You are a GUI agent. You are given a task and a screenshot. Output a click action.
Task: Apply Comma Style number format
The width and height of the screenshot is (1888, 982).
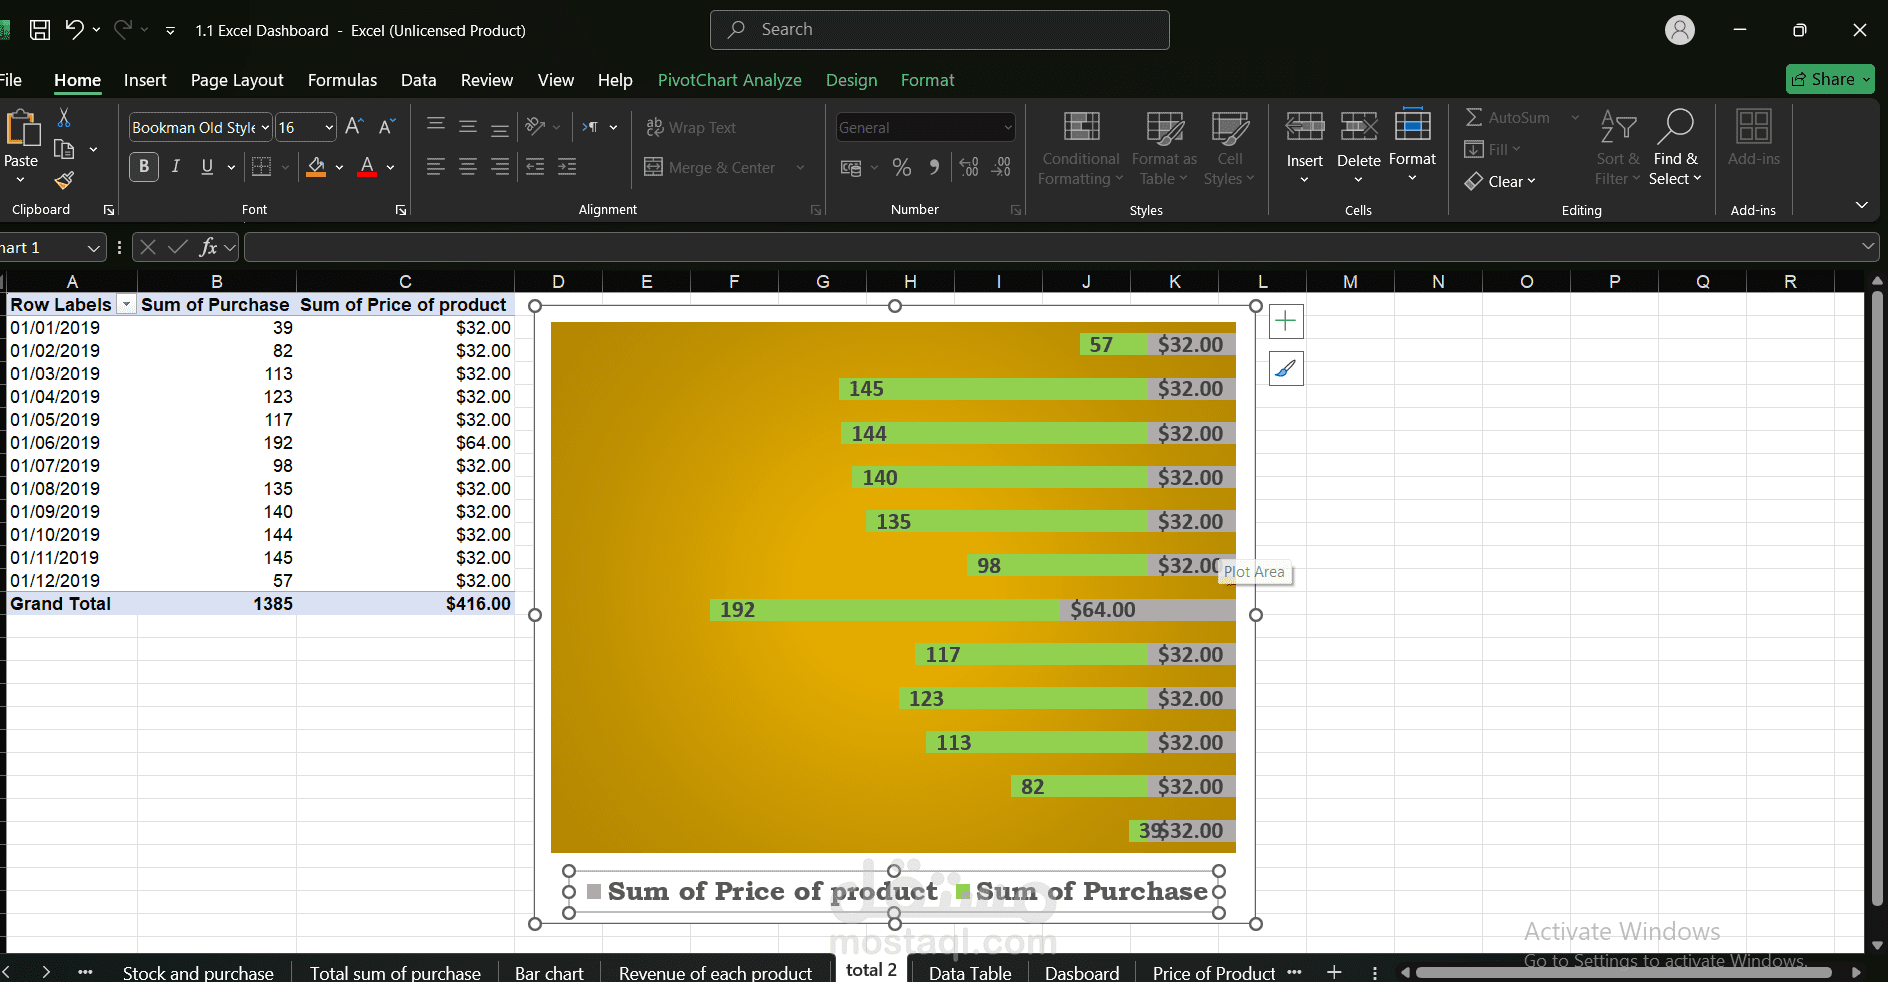click(934, 167)
